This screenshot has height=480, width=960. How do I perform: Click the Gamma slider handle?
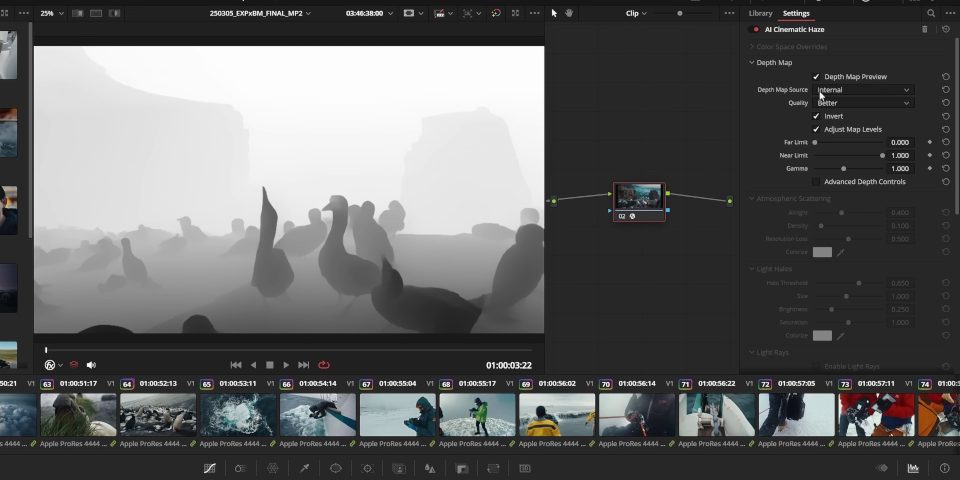[844, 169]
